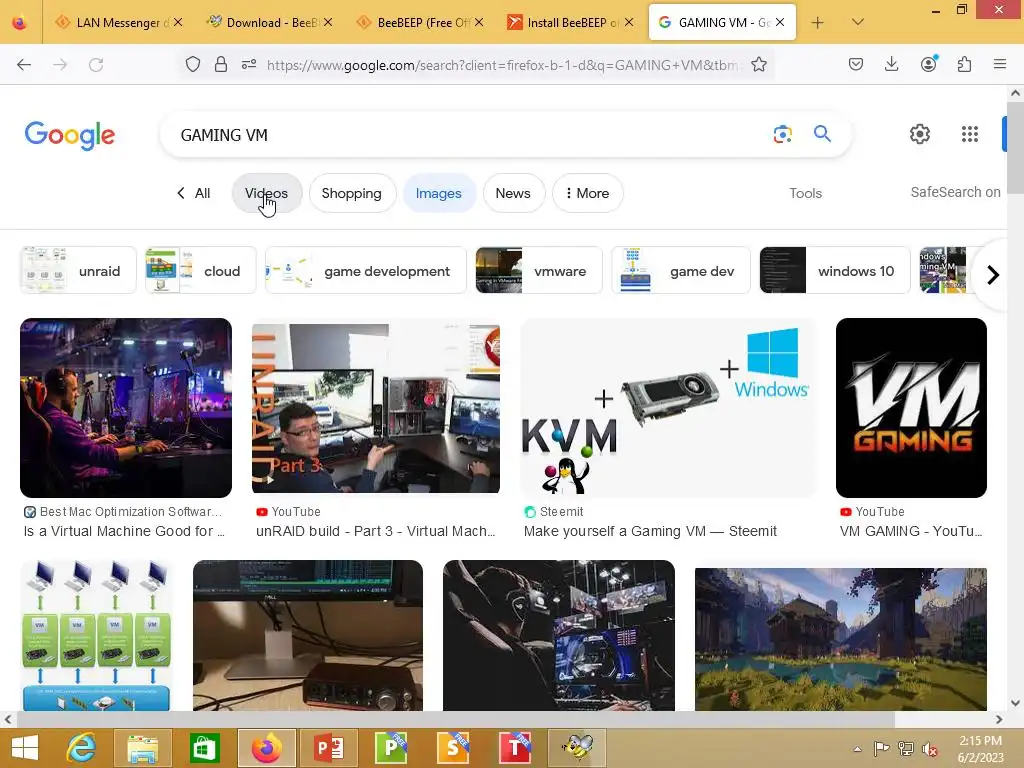Image resolution: width=1024 pixels, height=768 pixels.
Task: Select the News search filter
Action: coord(513,193)
